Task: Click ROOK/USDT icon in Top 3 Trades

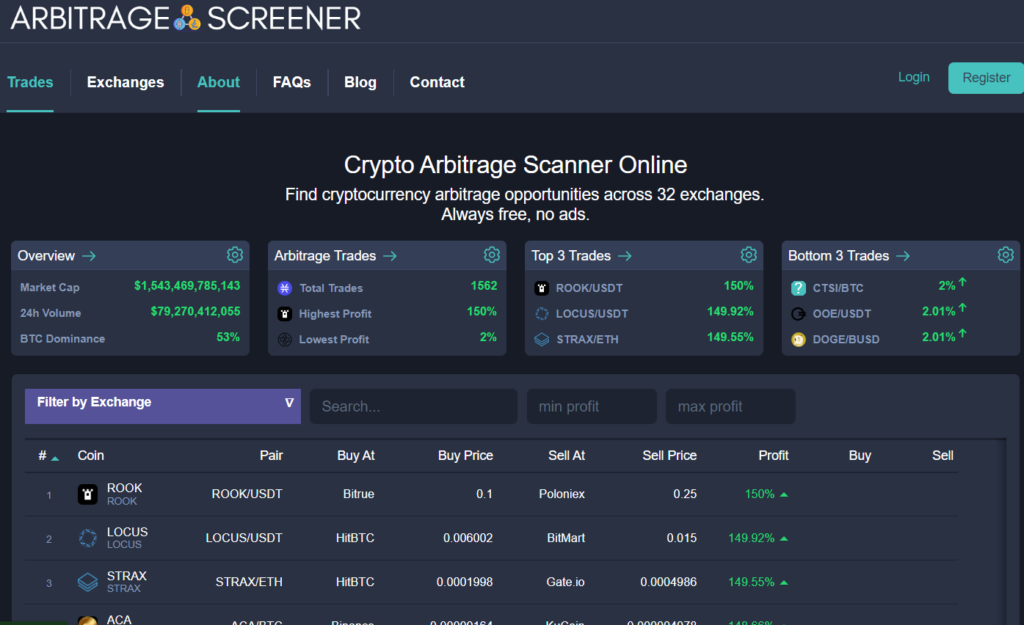Action: coord(541,288)
